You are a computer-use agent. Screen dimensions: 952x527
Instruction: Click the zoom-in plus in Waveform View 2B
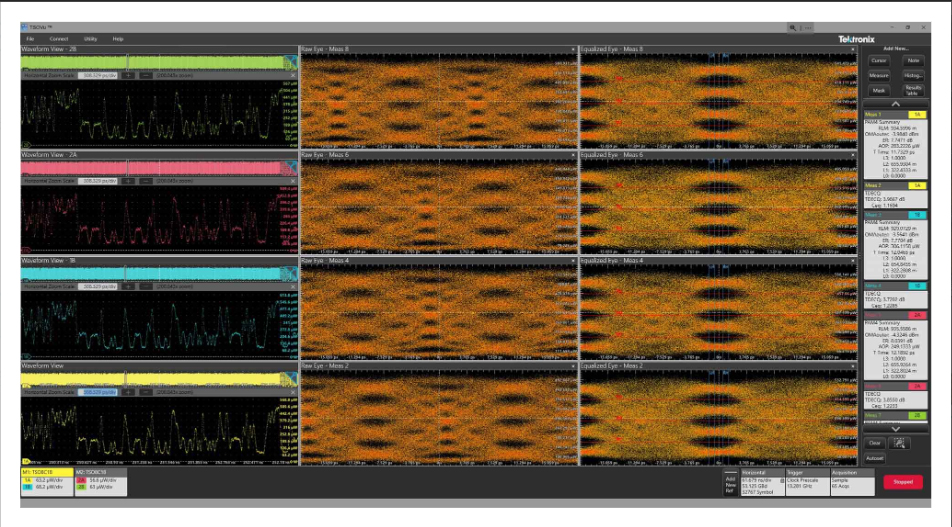tap(128, 76)
